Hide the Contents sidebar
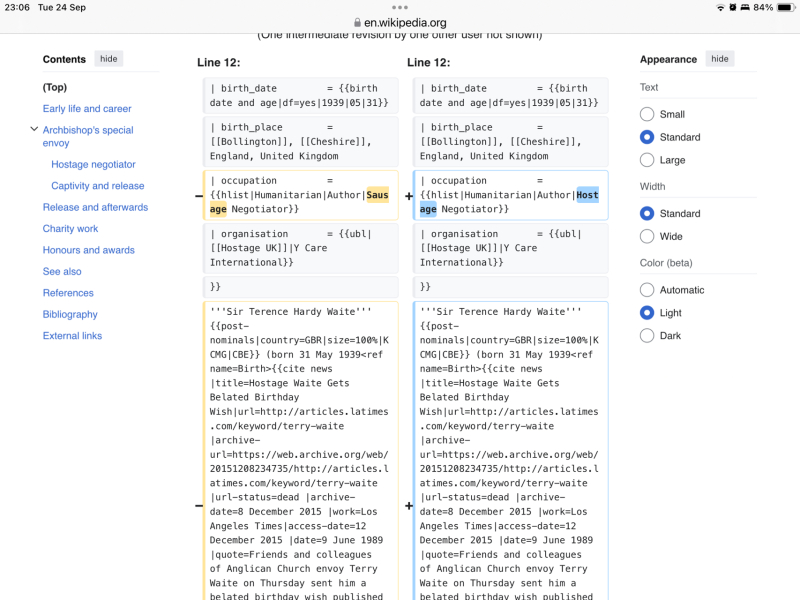The height and width of the screenshot is (600, 800). (x=108, y=59)
